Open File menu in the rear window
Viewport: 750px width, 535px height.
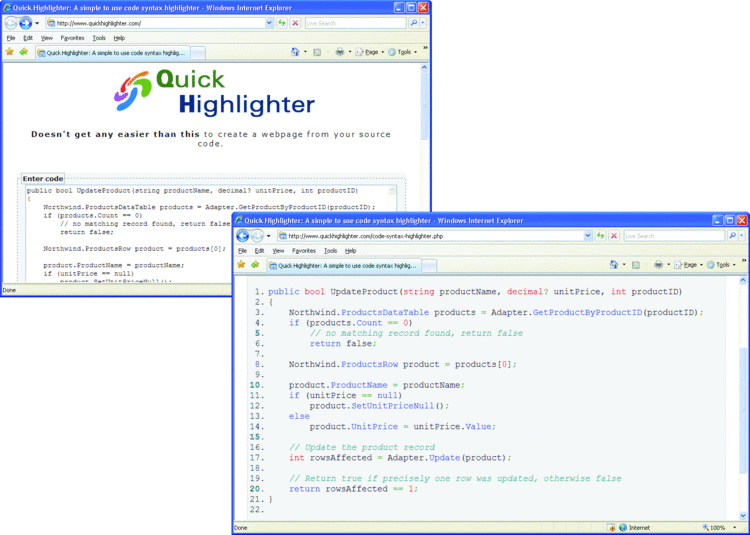tap(11, 38)
